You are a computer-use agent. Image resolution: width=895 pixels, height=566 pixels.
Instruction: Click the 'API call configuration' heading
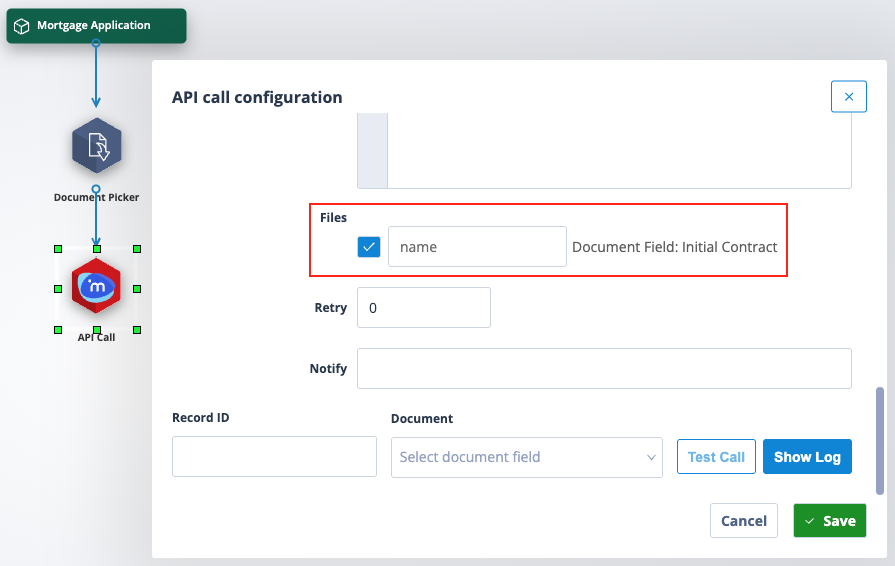pyautogui.click(x=257, y=98)
